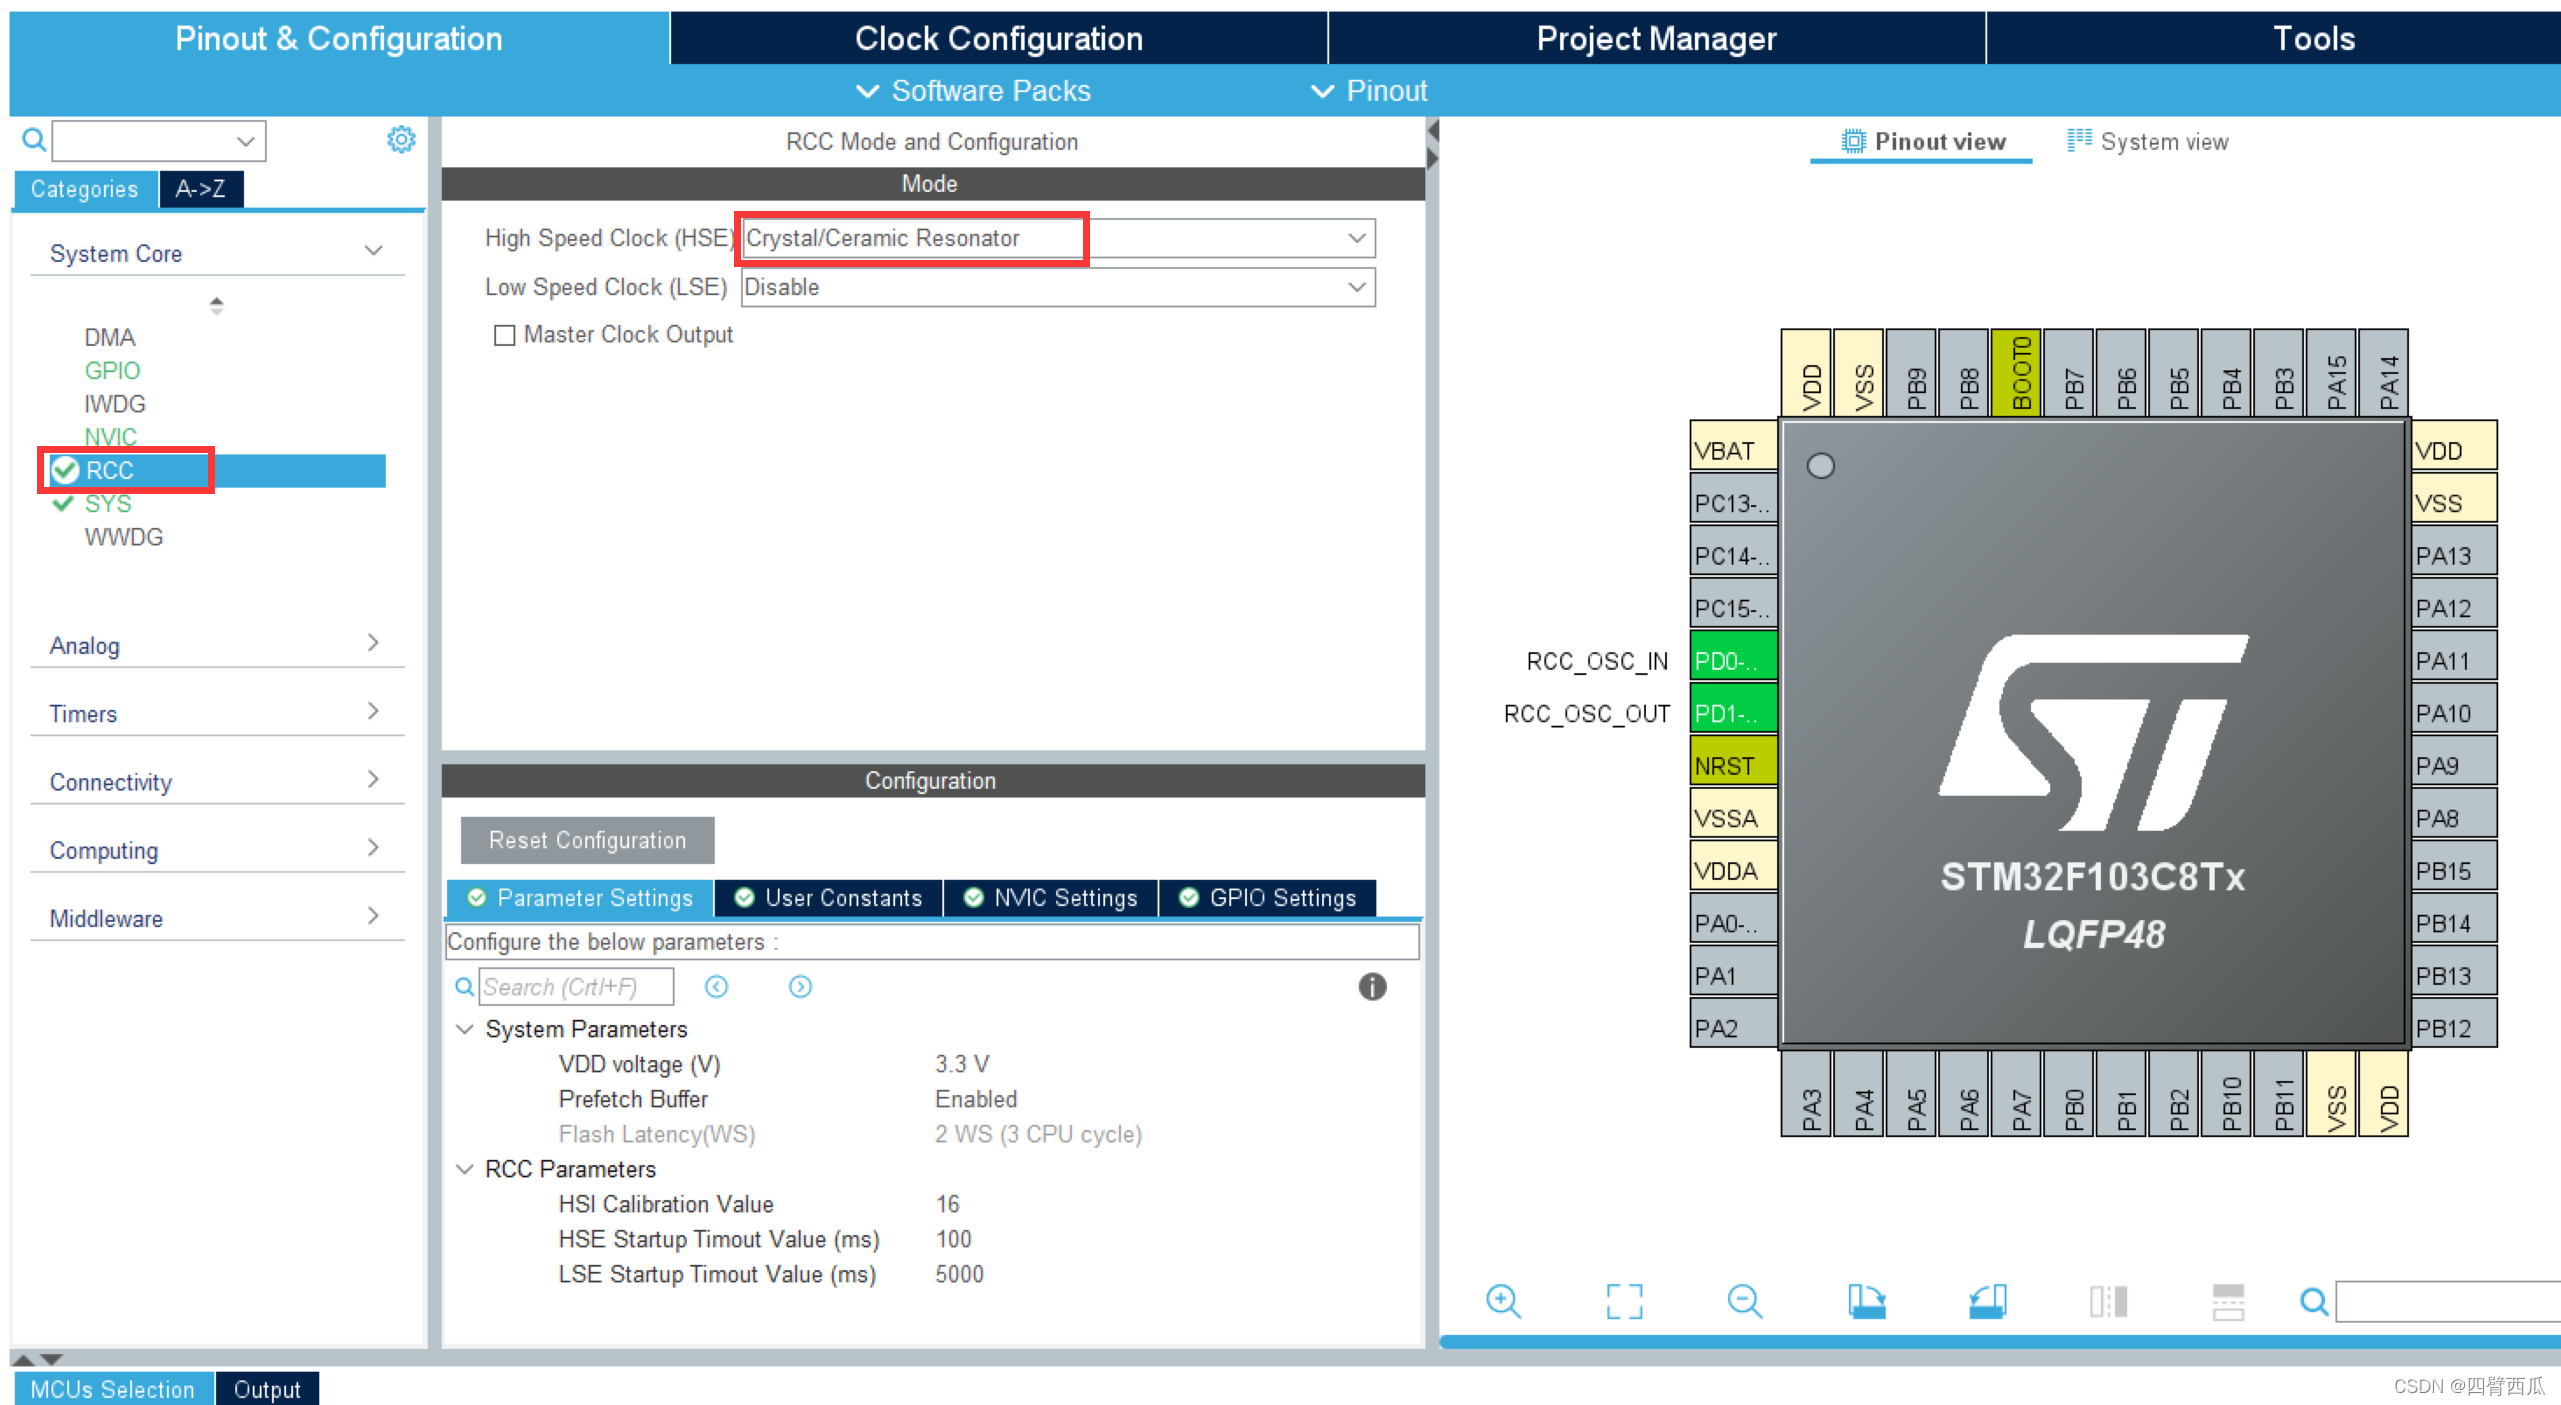Open the High Speed Clock HSE dropdown

(x=1356, y=238)
